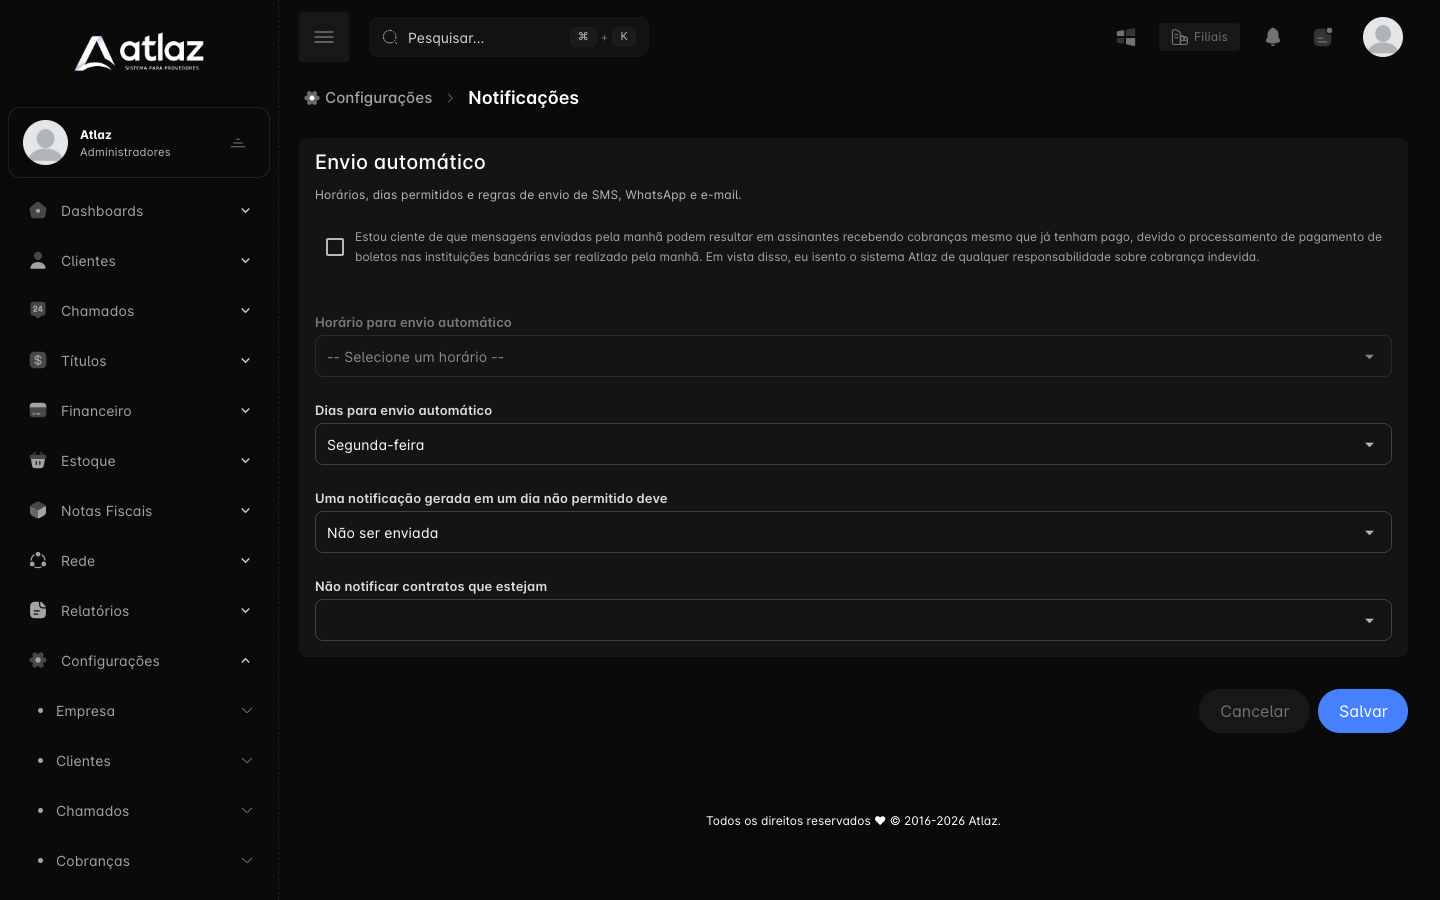Click the Atlaz profile avatar in sidebar
This screenshot has height=900, width=1440.
point(45,142)
